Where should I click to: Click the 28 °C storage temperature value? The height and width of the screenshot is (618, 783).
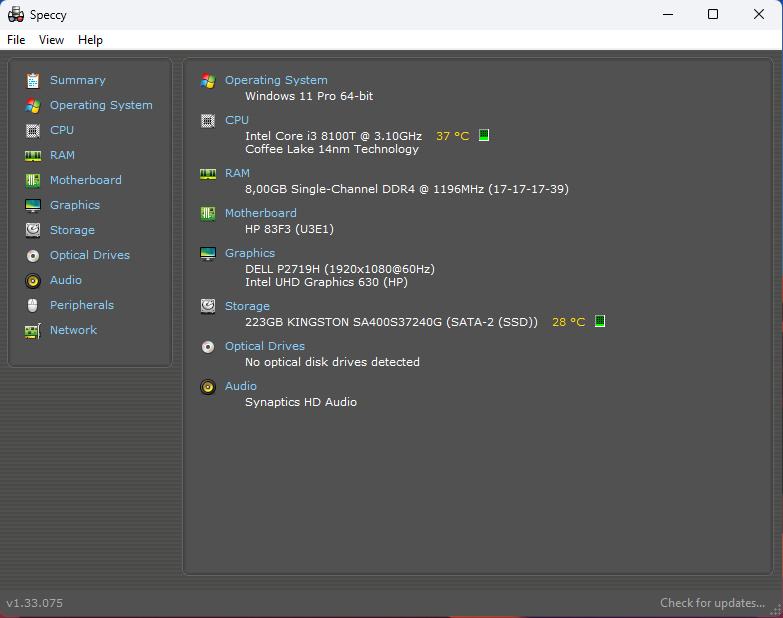point(569,322)
